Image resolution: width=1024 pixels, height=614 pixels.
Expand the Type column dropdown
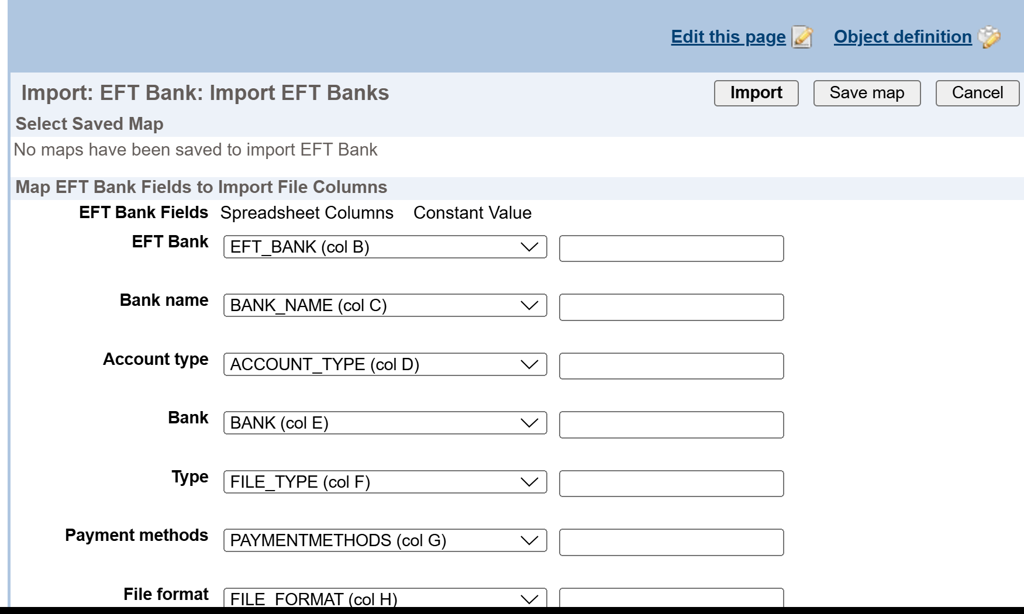[x=385, y=482]
